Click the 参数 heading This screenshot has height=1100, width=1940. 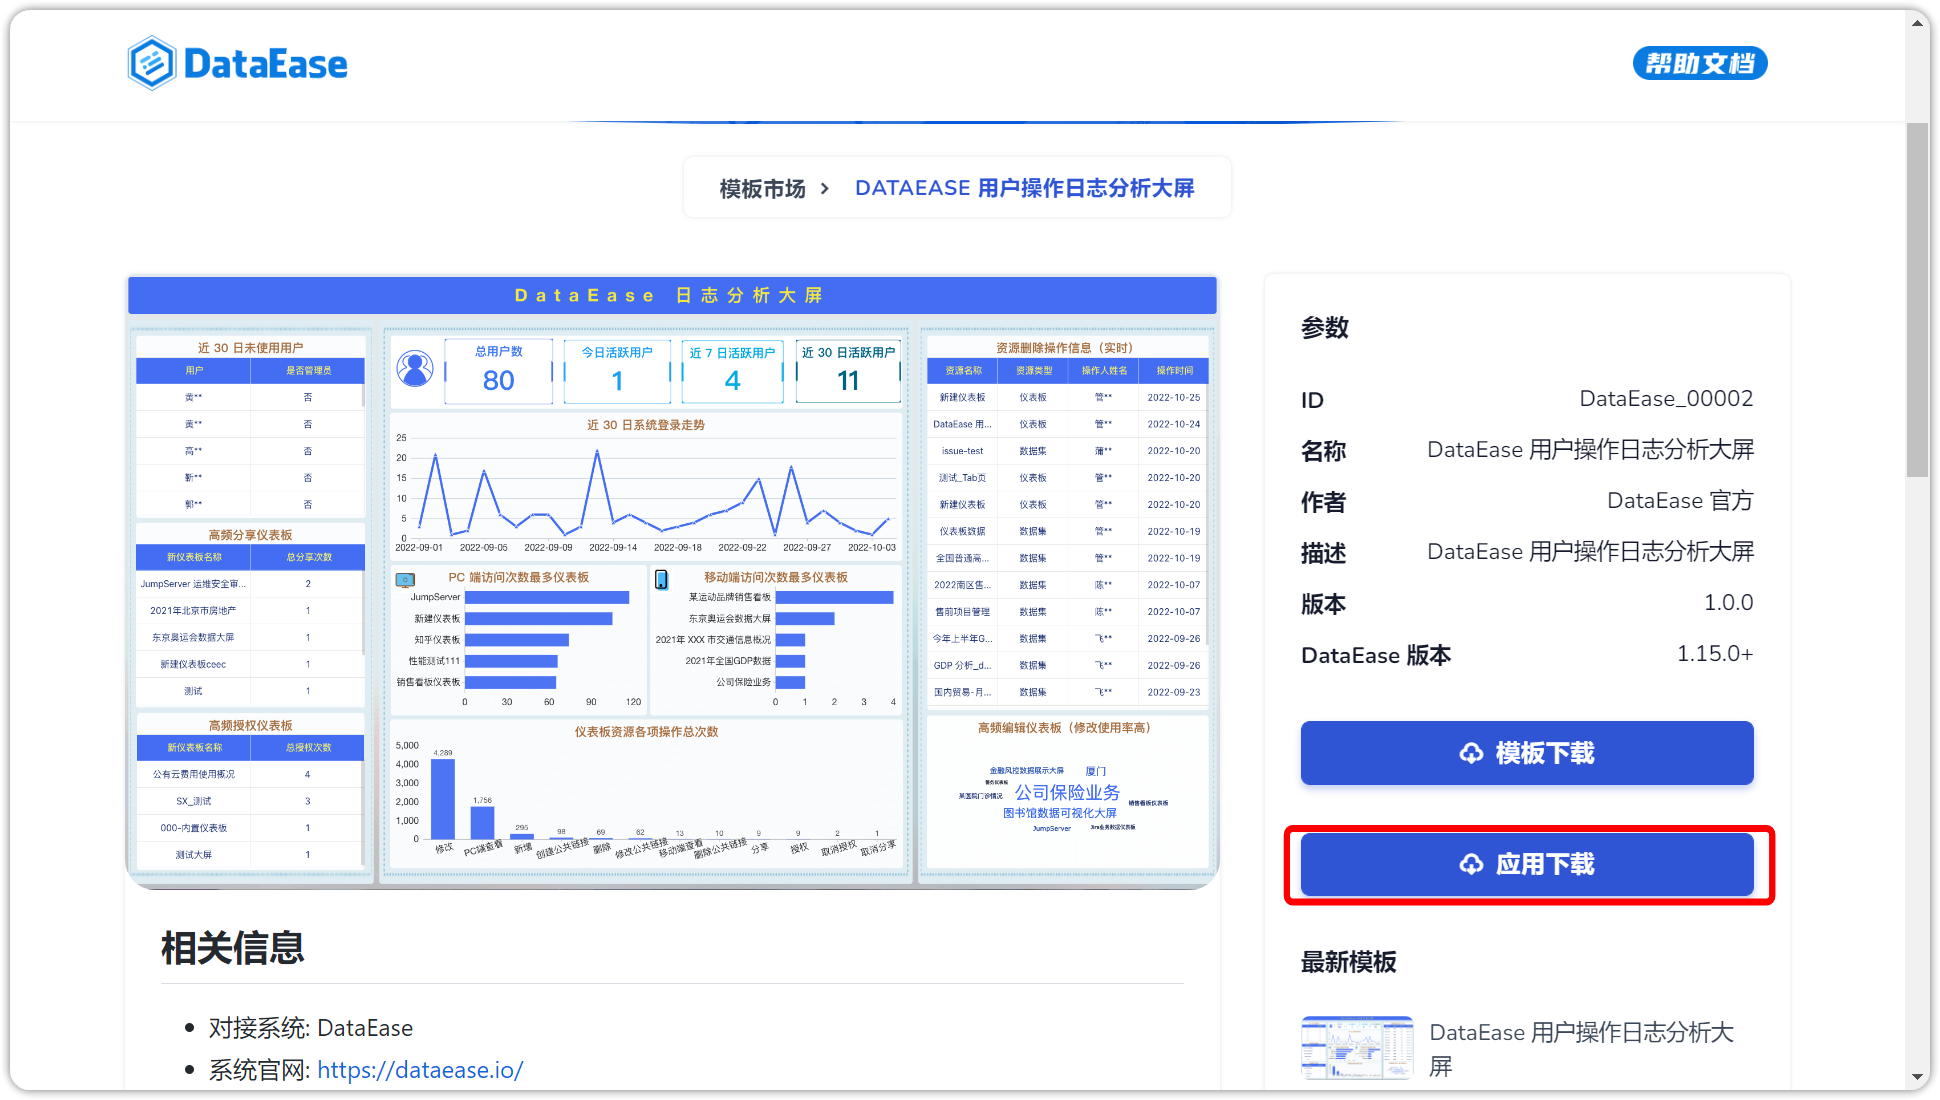pyautogui.click(x=1325, y=328)
